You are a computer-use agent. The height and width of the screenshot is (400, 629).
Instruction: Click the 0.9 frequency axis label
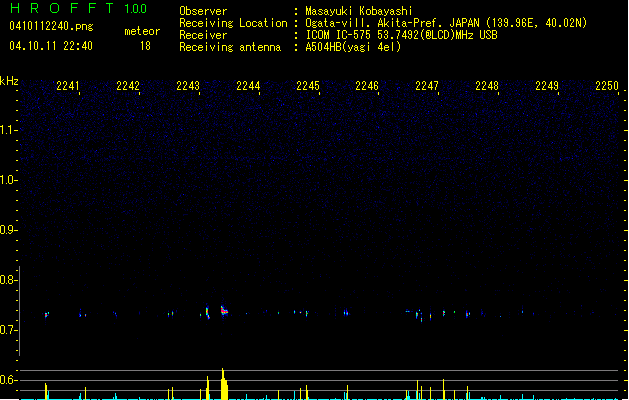tap(8, 230)
